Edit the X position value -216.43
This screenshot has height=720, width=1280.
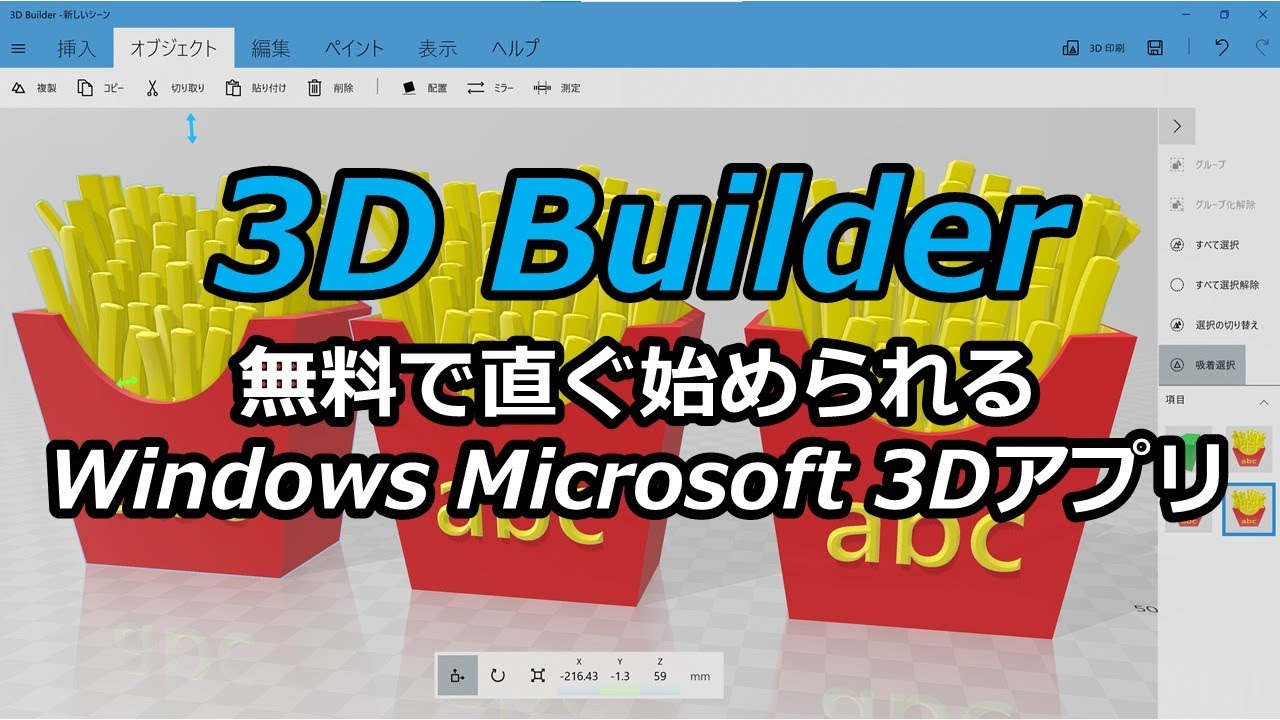click(579, 676)
